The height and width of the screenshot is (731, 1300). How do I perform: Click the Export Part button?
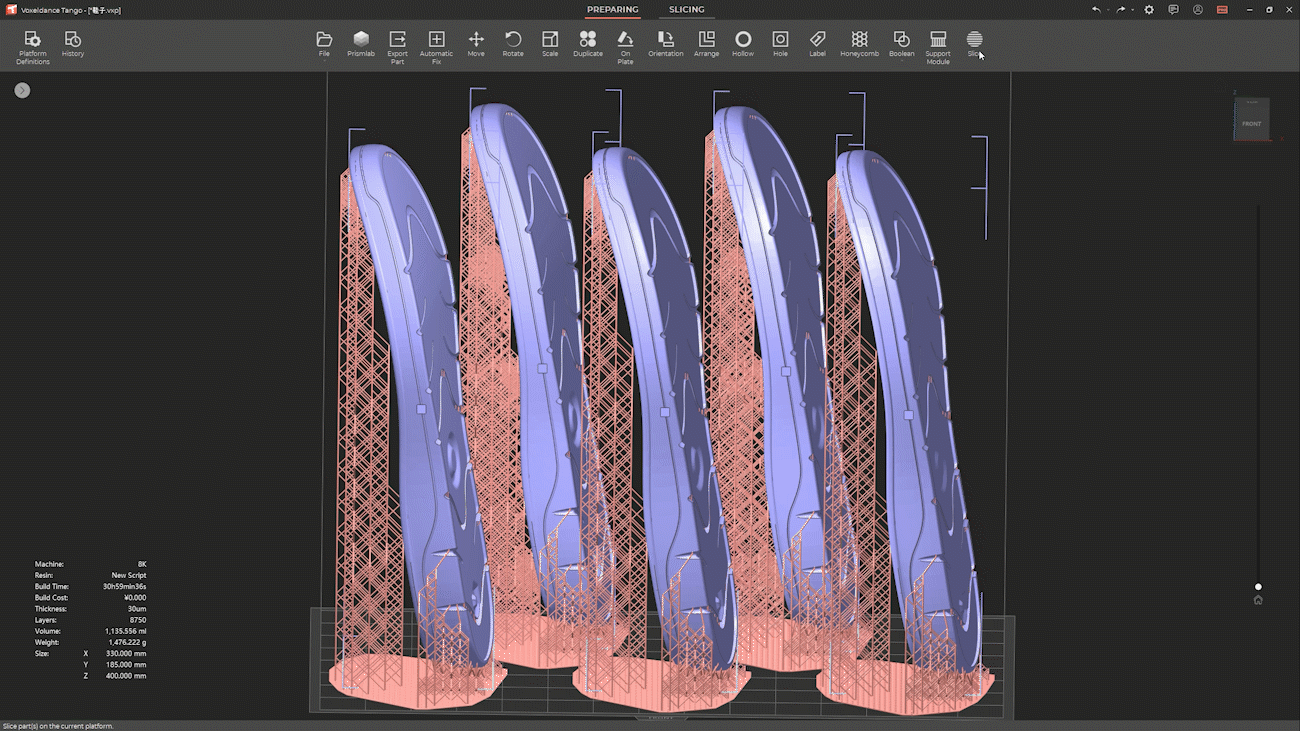(x=397, y=45)
